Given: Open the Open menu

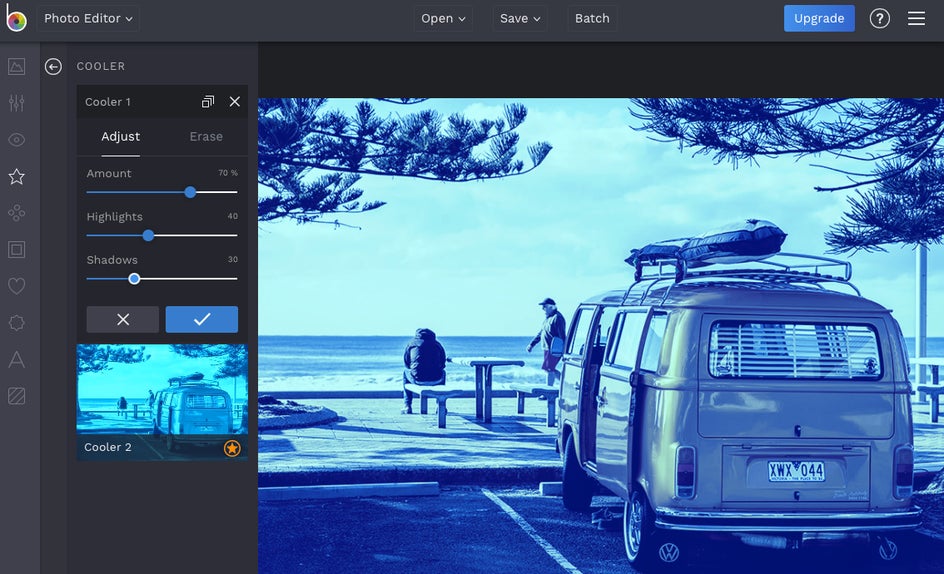Looking at the screenshot, I should 443,19.
